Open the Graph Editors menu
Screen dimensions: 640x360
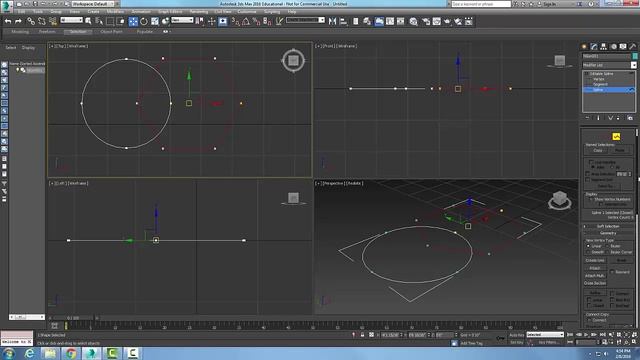(x=170, y=11)
